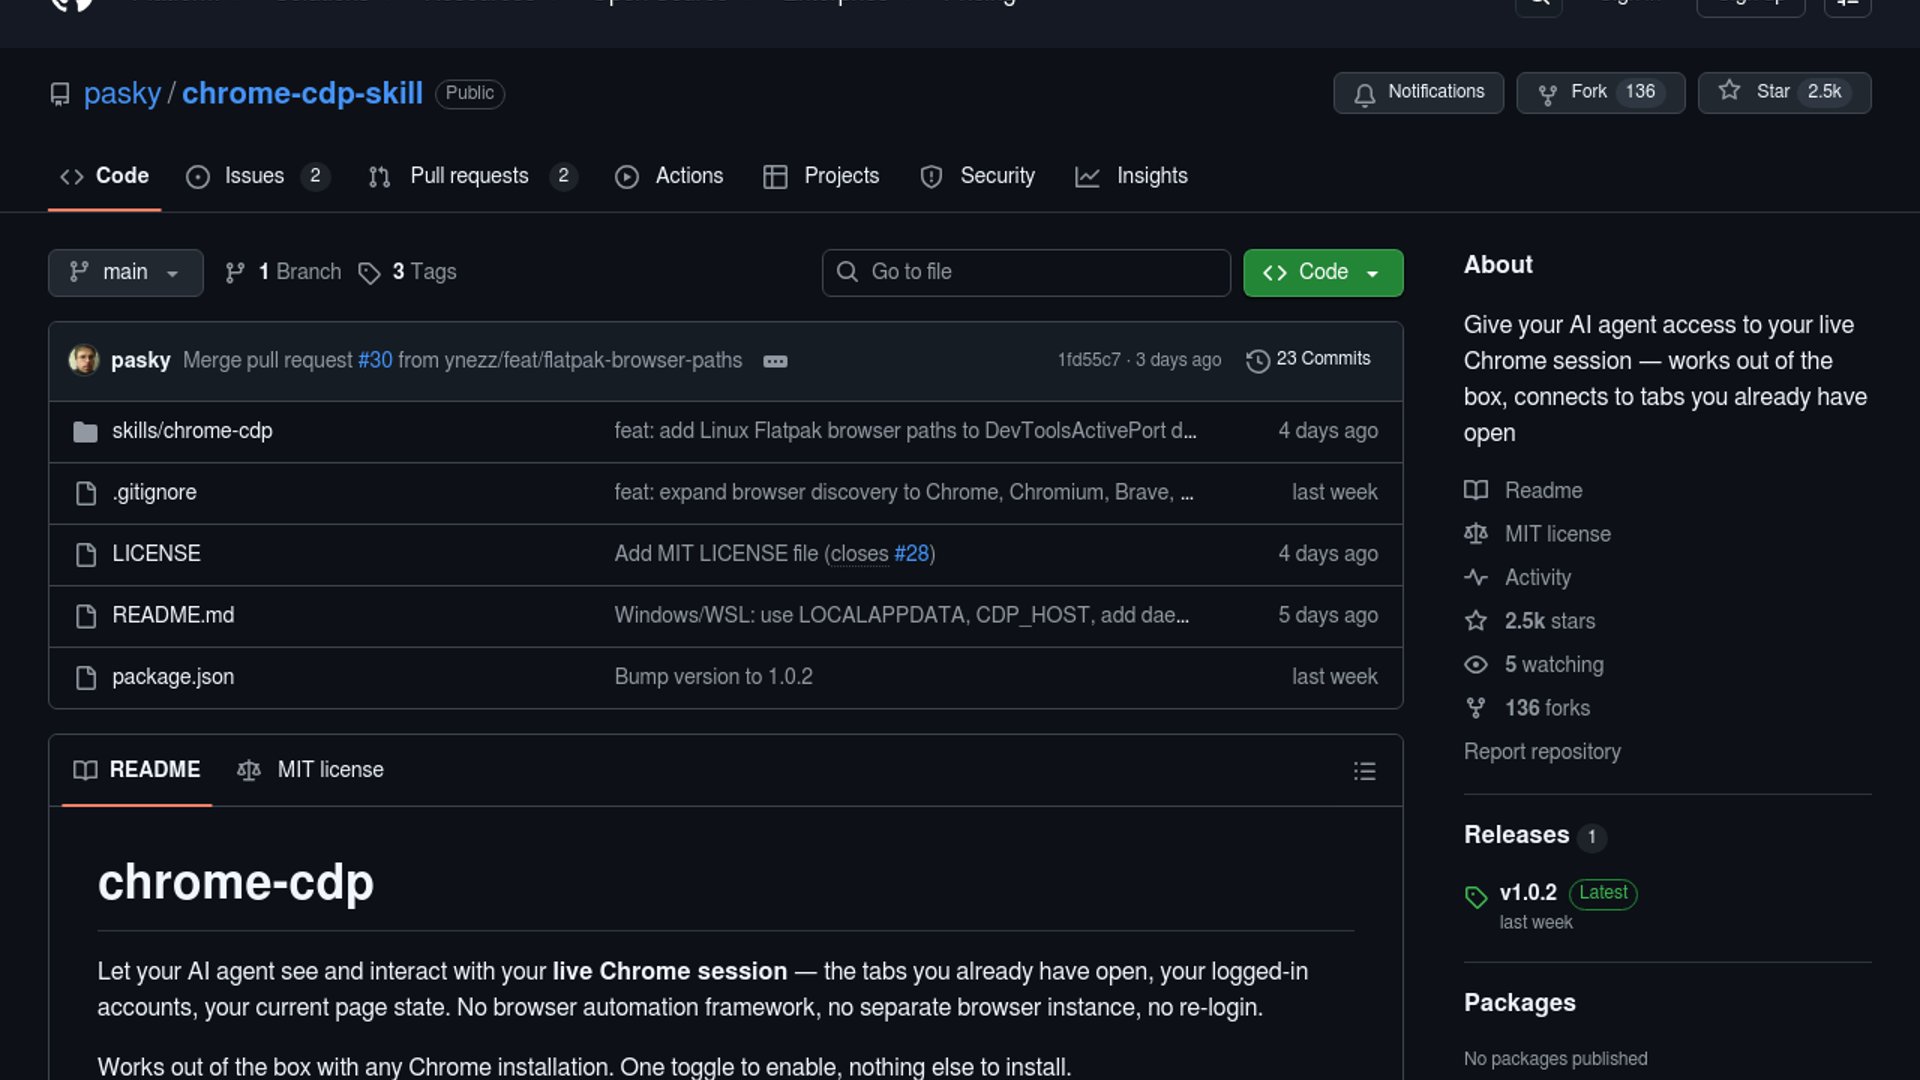Screen dimensions: 1920x1080
Task: Click the skills/chrome-cdp folder icon
Action: (x=85, y=432)
